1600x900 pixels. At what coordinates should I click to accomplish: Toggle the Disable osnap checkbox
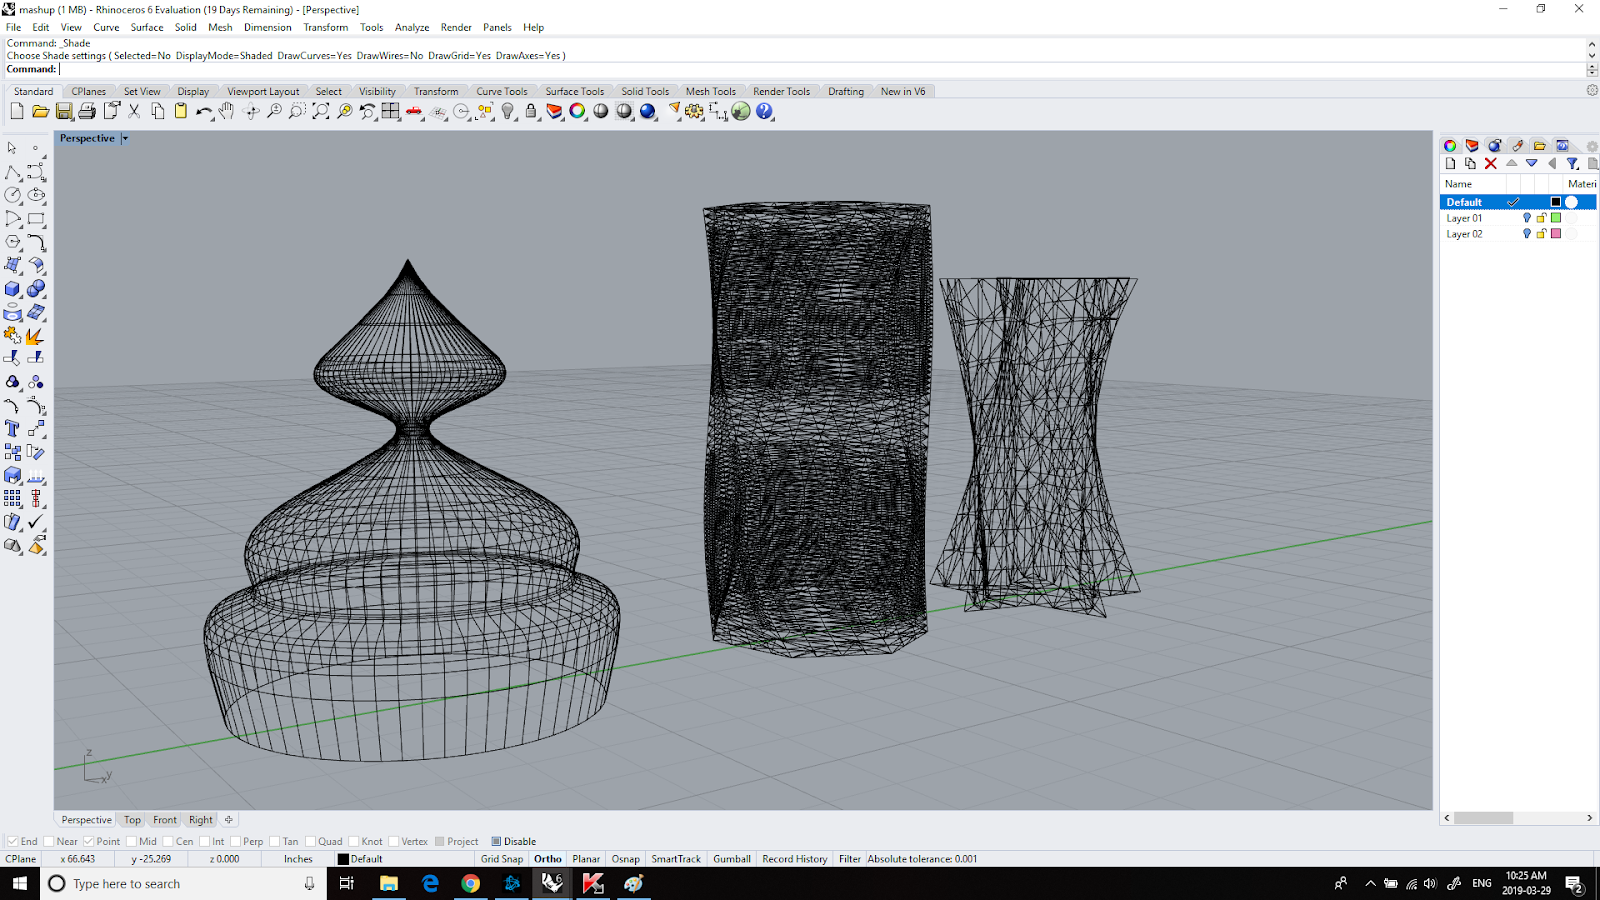pyautogui.click(x=496, y=841)
